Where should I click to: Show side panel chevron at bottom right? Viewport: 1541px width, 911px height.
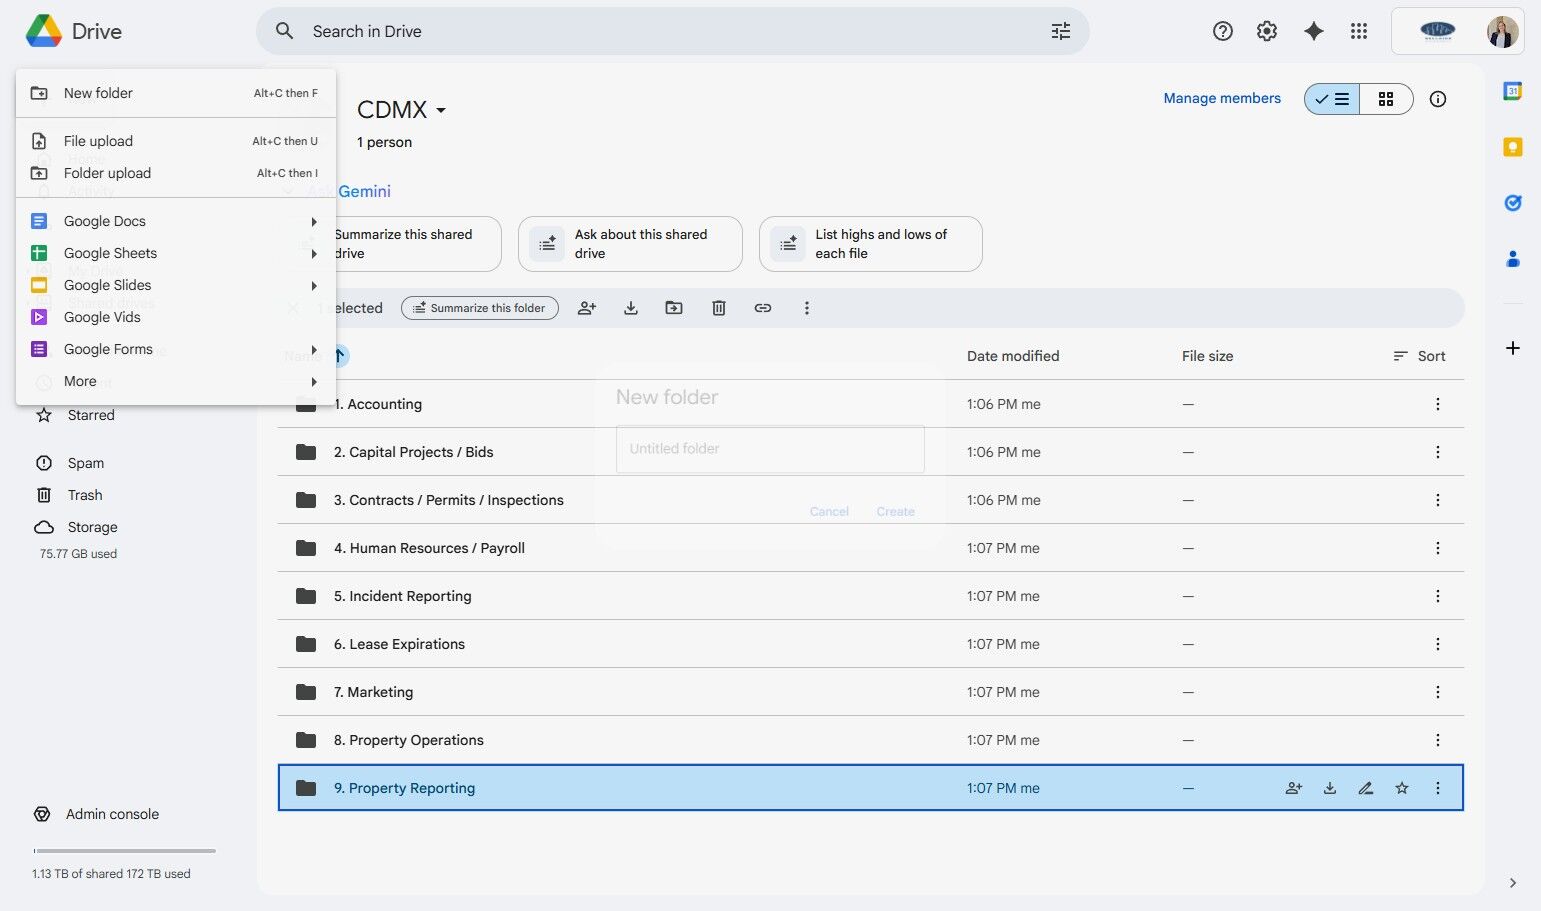point(1513,883)
